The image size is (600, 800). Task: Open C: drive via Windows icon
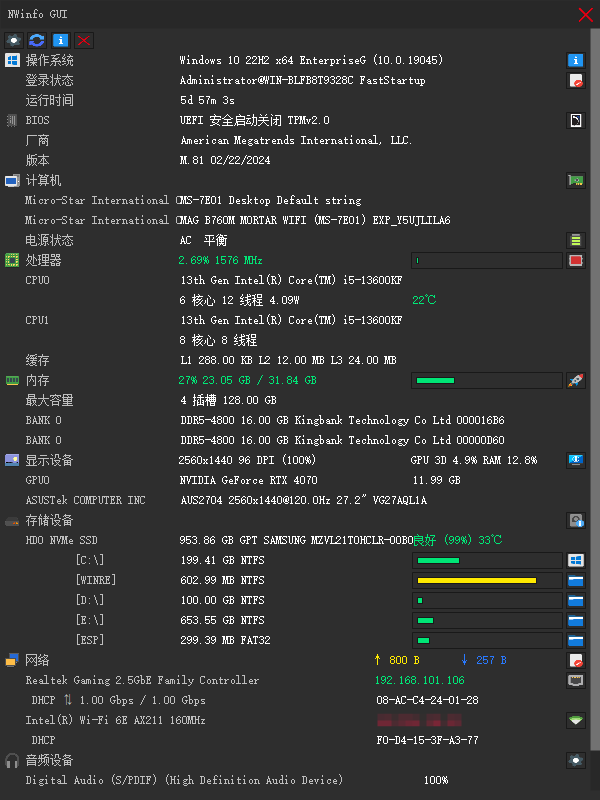[x=576, y=560]
